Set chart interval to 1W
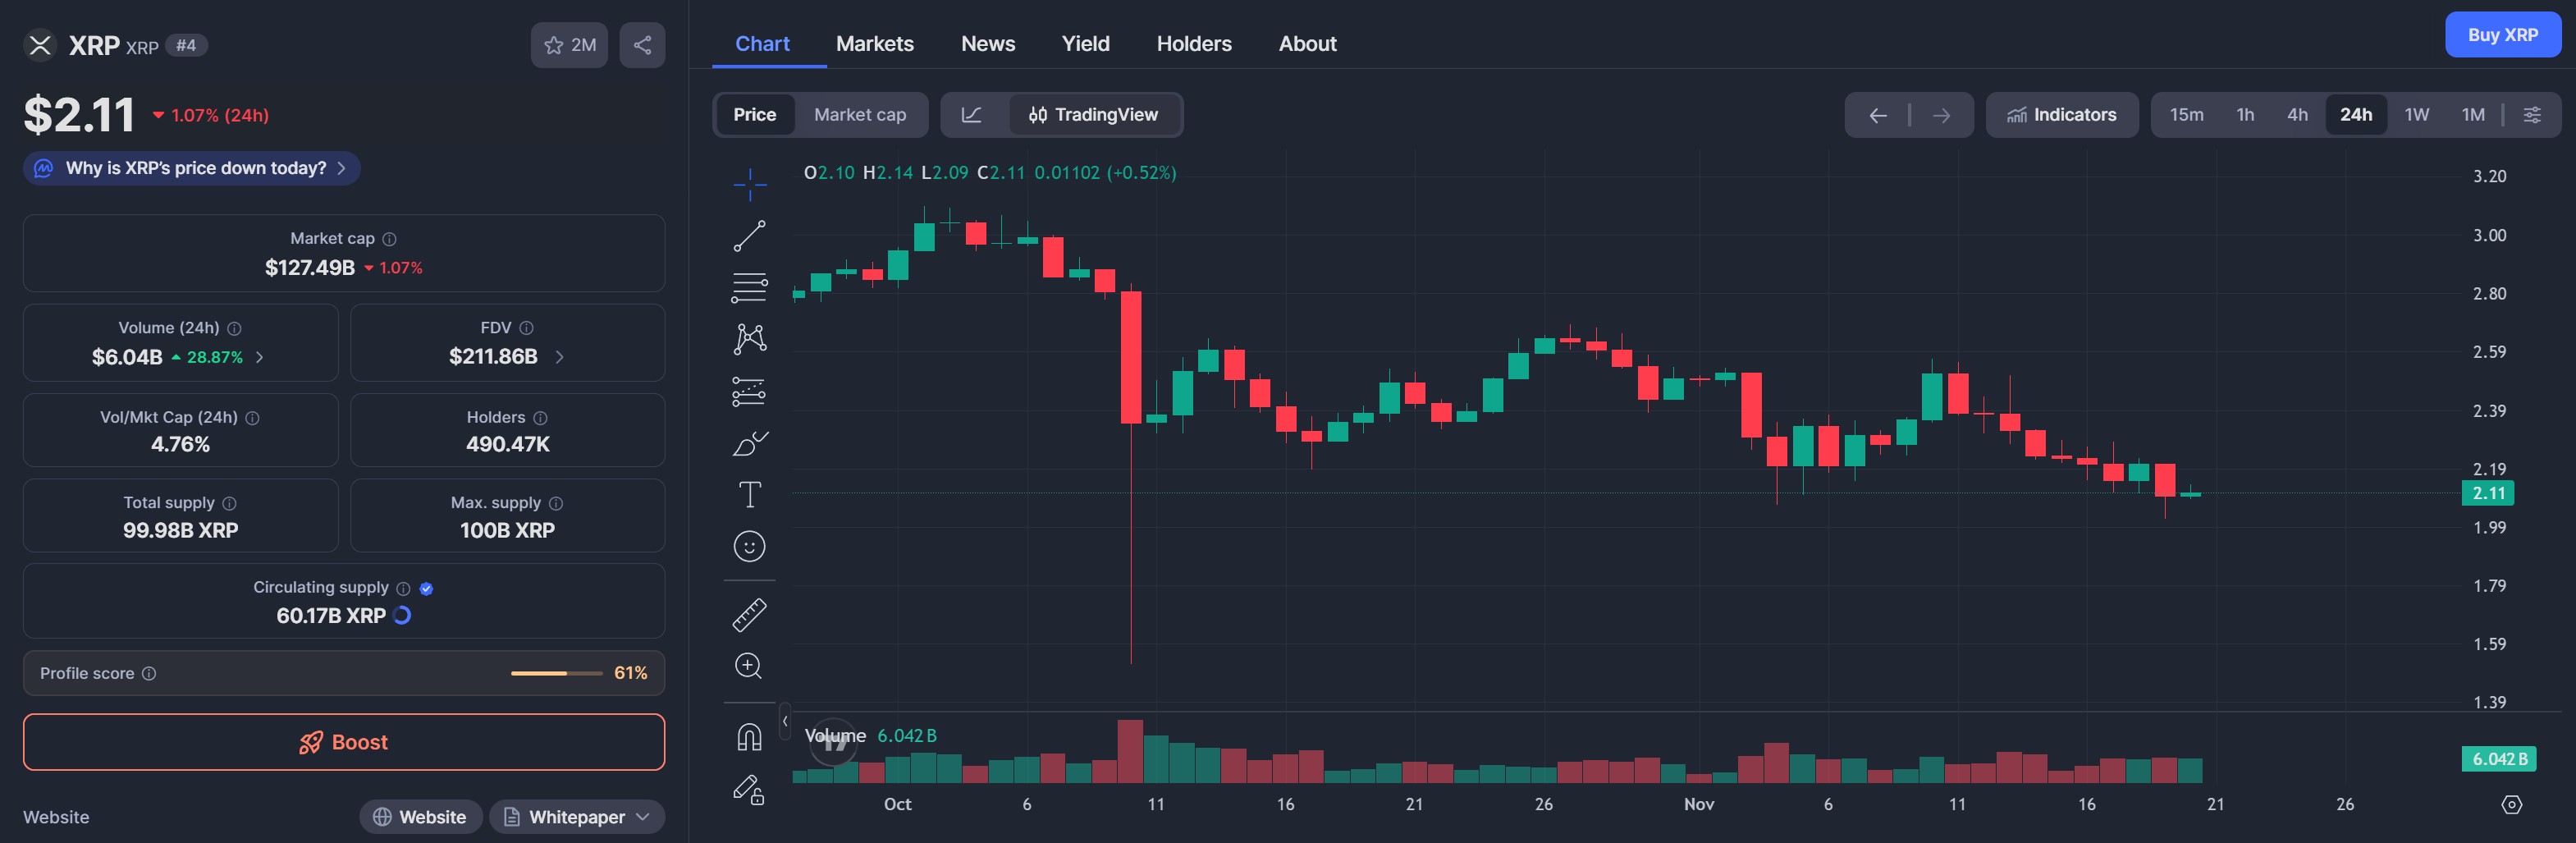2576x843 pixels. [x=2416, y=115]
